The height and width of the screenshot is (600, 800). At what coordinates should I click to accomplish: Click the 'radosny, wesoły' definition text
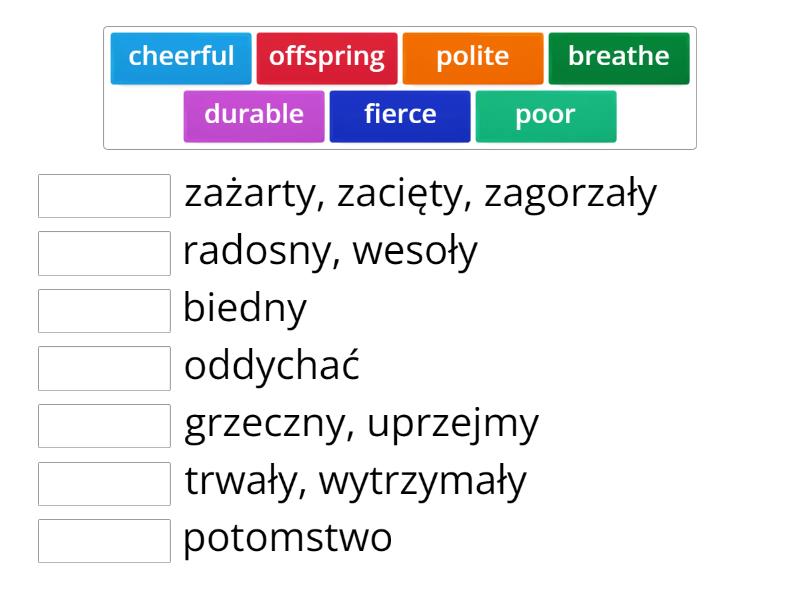click(x=330, y=252)
